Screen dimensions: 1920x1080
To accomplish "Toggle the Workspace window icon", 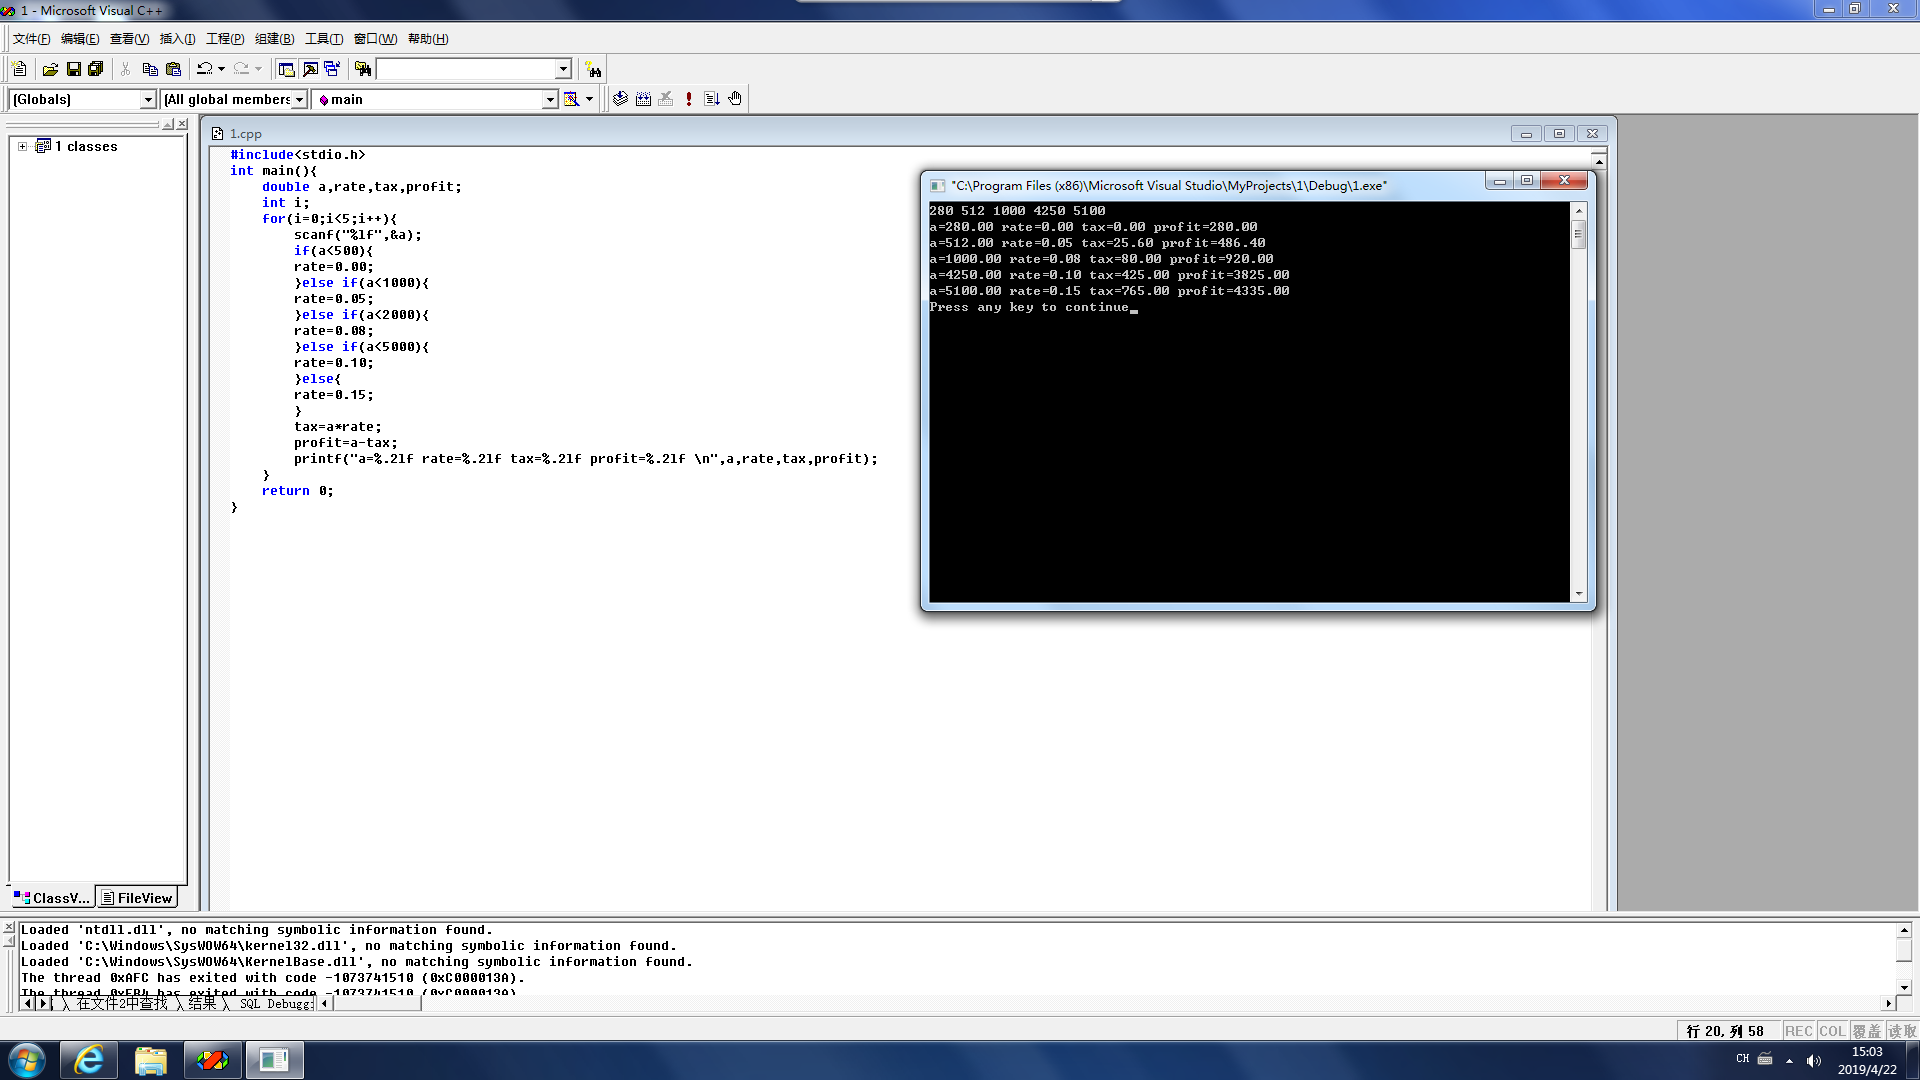I will tap(286, 69).
